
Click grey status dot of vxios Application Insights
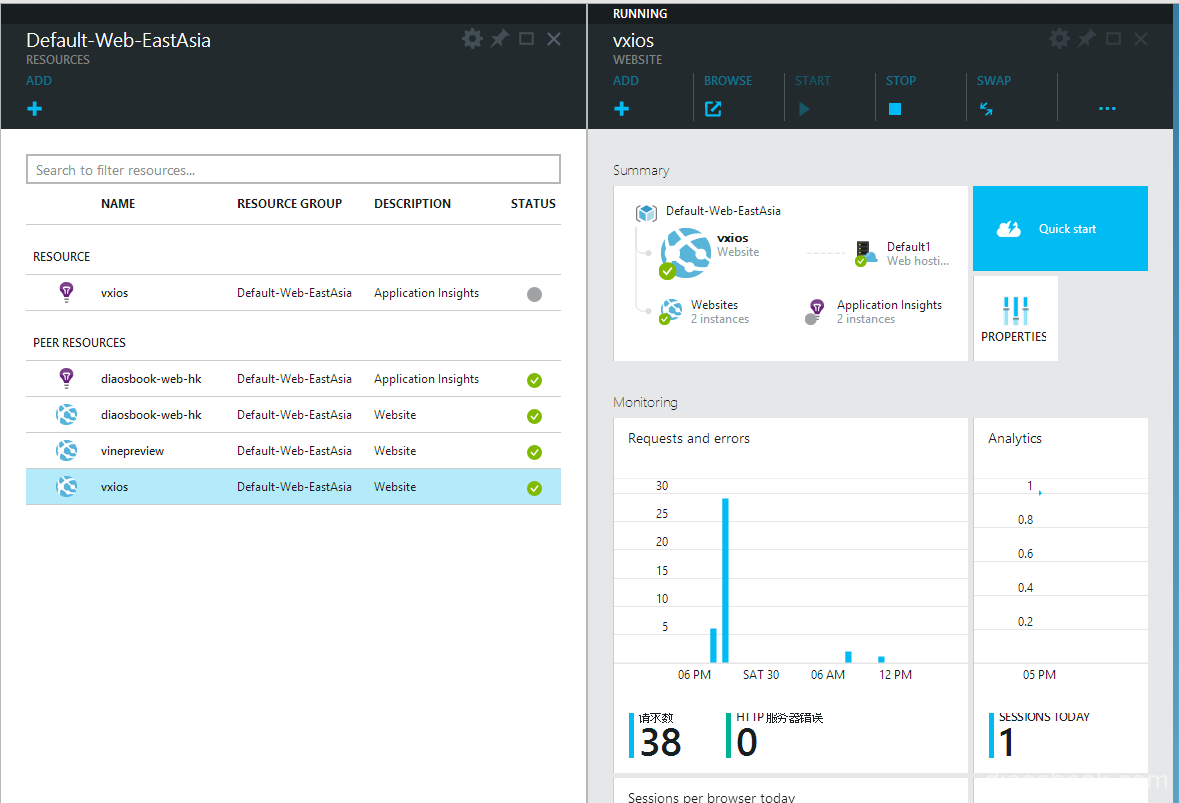point(534,294)
